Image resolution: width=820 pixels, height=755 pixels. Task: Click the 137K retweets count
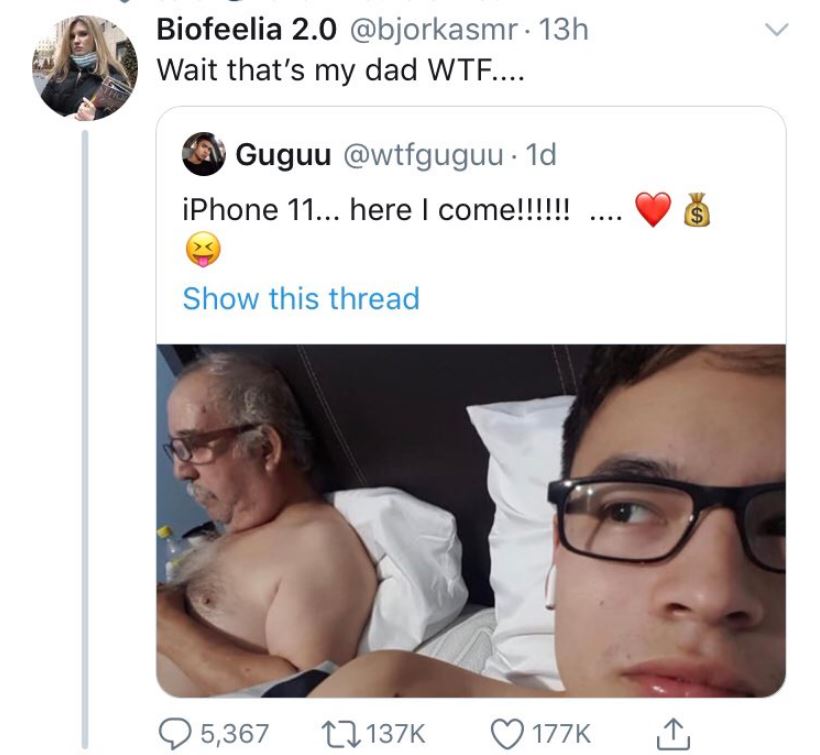click(397, 731)
